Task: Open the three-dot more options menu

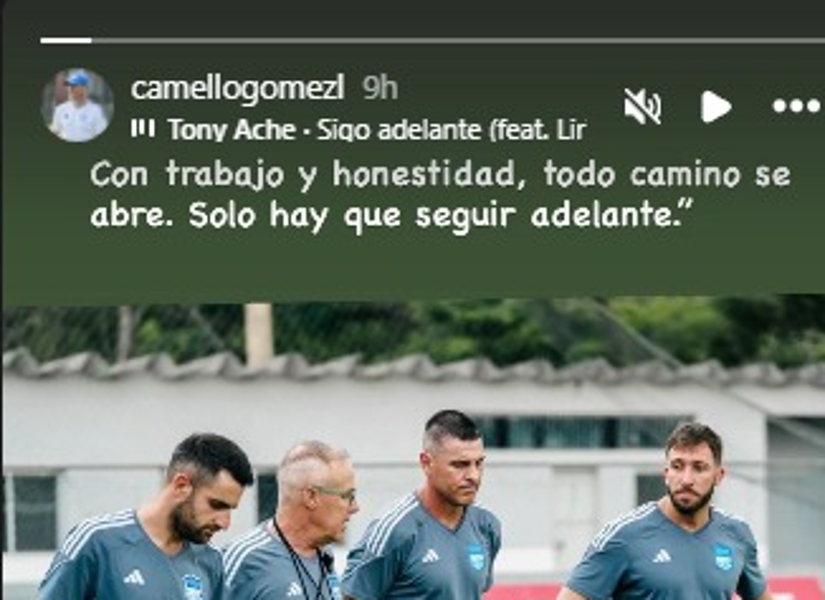Action: click(796, 106)
